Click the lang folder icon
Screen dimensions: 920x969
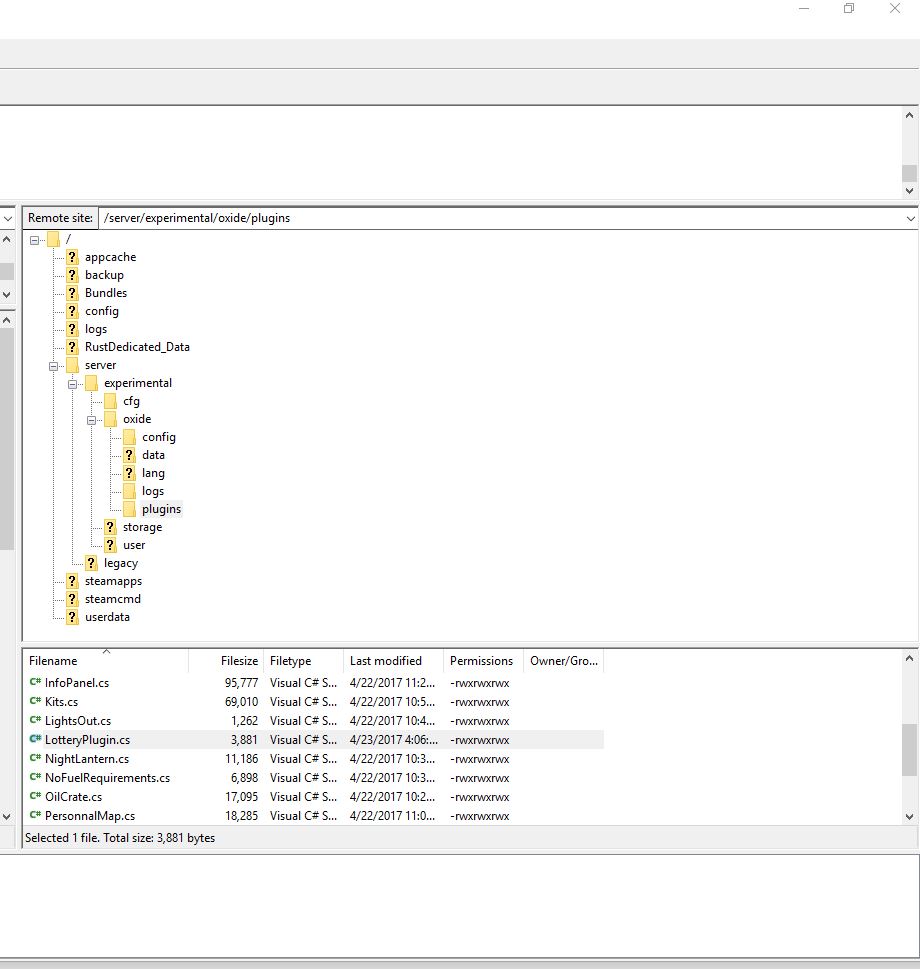pos(129,473)
